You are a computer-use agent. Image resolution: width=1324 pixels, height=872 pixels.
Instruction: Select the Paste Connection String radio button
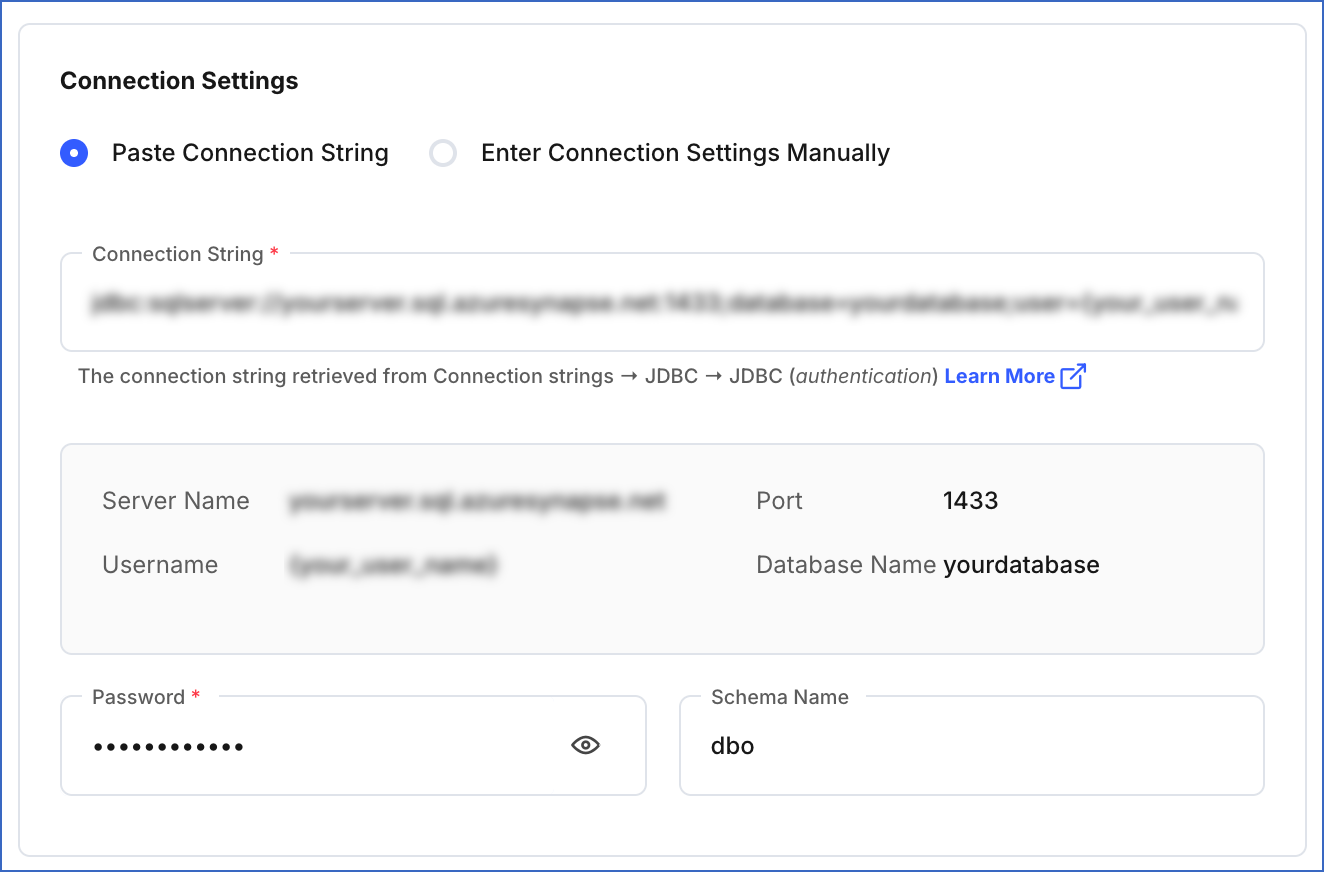coord(73,153)
